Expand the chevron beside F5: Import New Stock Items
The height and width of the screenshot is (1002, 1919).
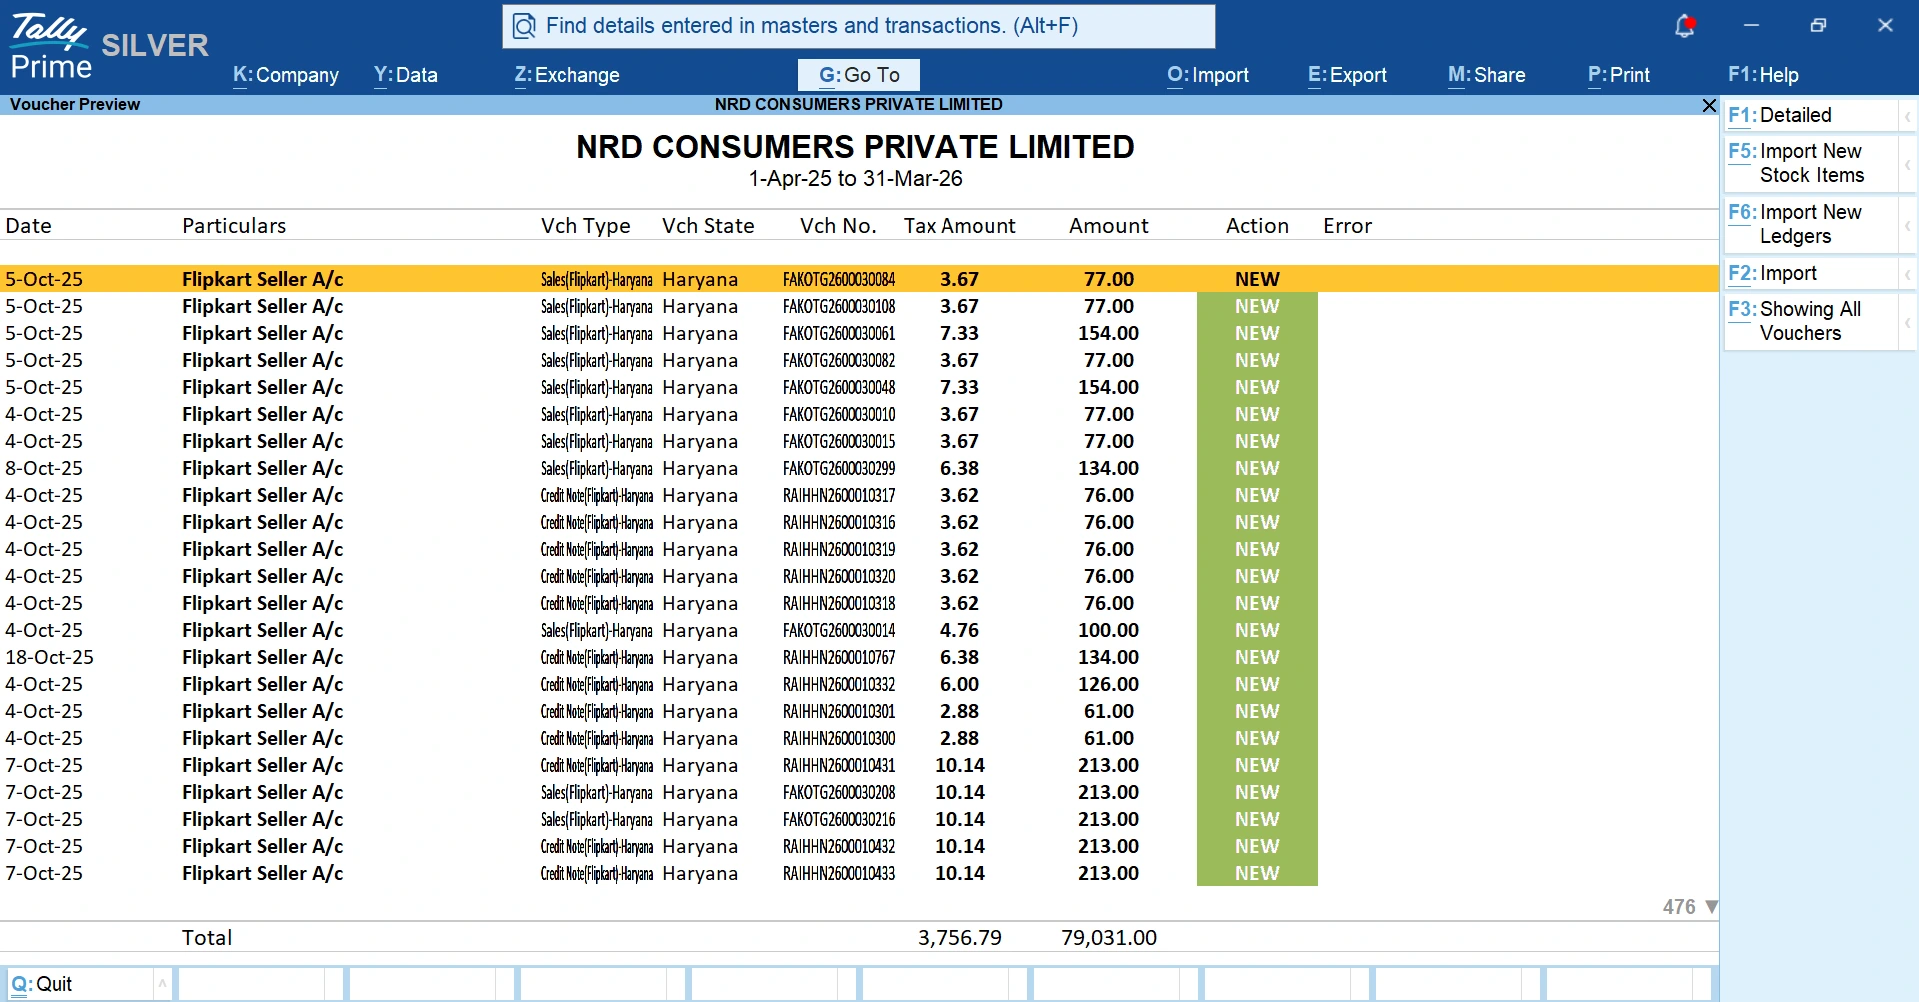(x=1908, y=163)
